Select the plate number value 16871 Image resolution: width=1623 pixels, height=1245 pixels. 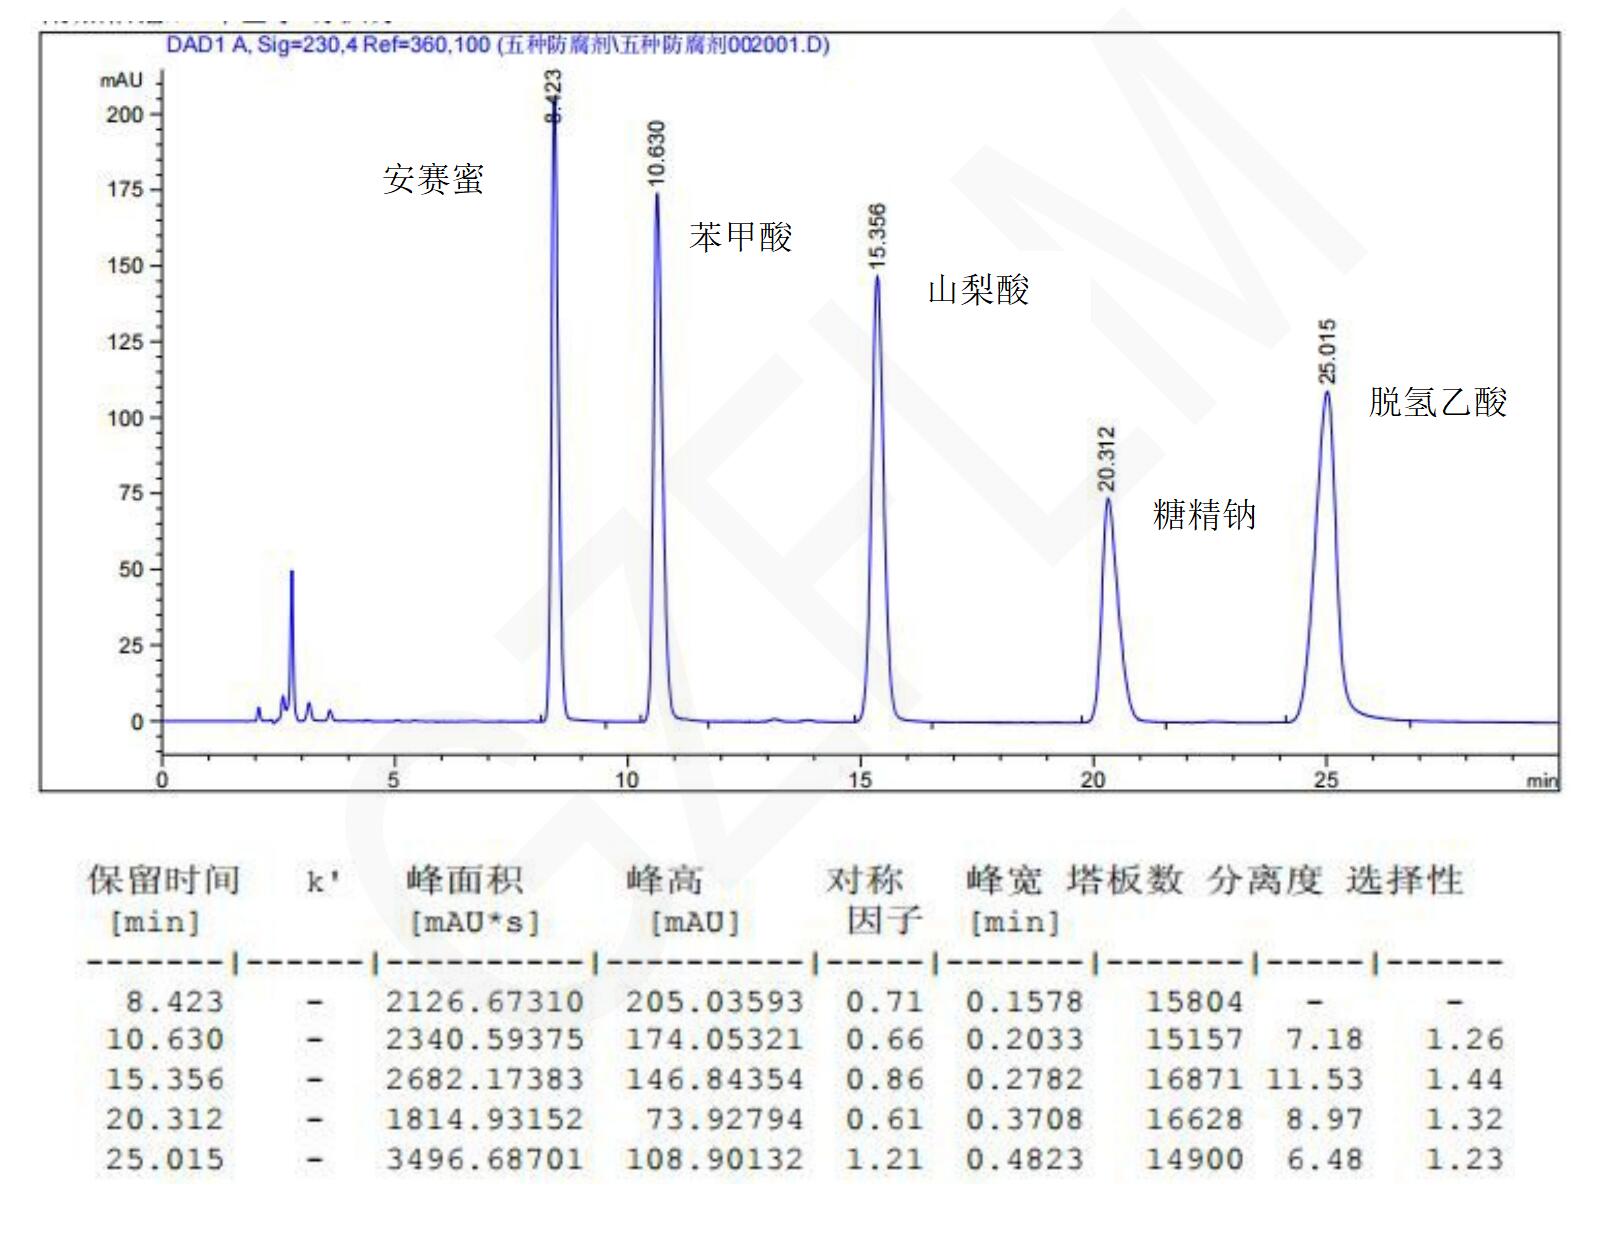point(1194,1080)
